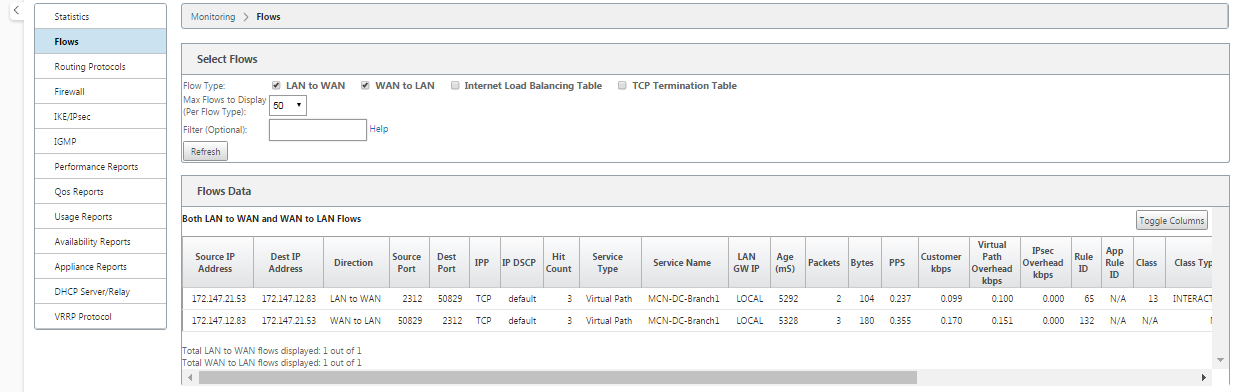Sort by Rule ID column

point(1084,263)
